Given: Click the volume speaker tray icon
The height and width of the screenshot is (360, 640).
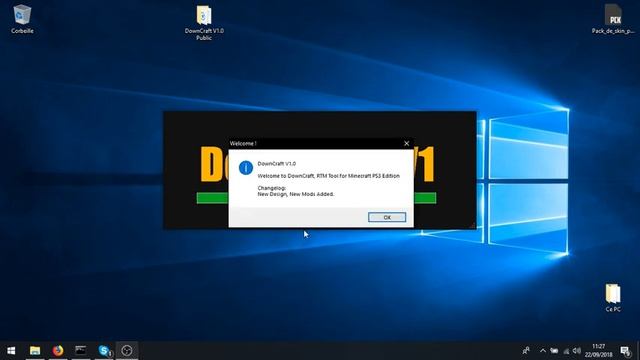Looking at the screenshot, I should [x=576, y=351].
